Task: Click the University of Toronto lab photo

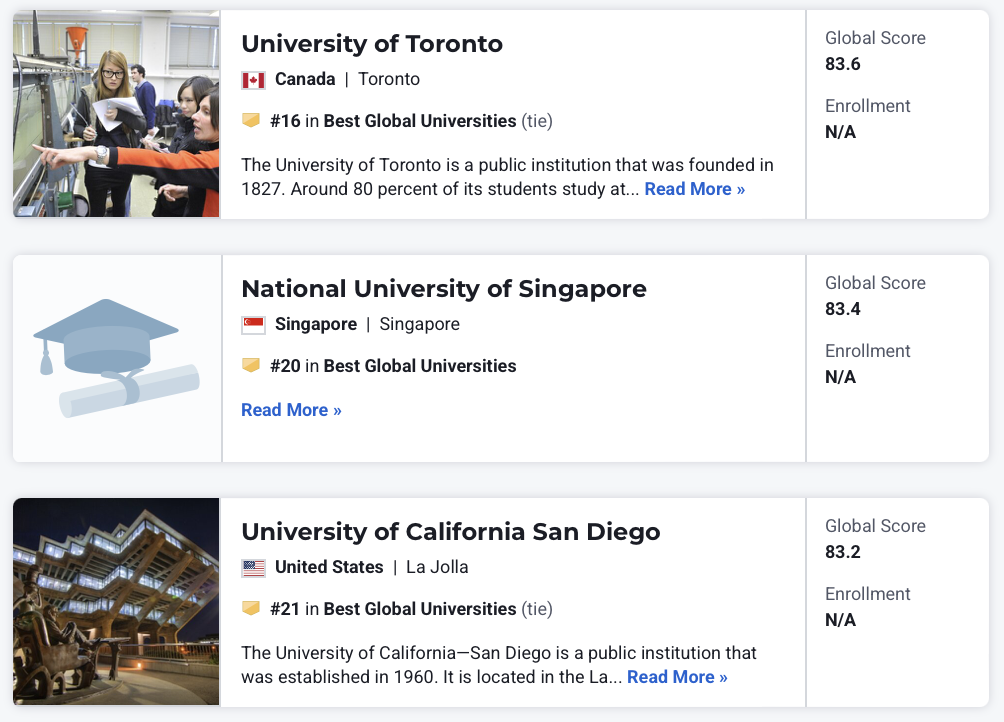Action: click(116, 113)
